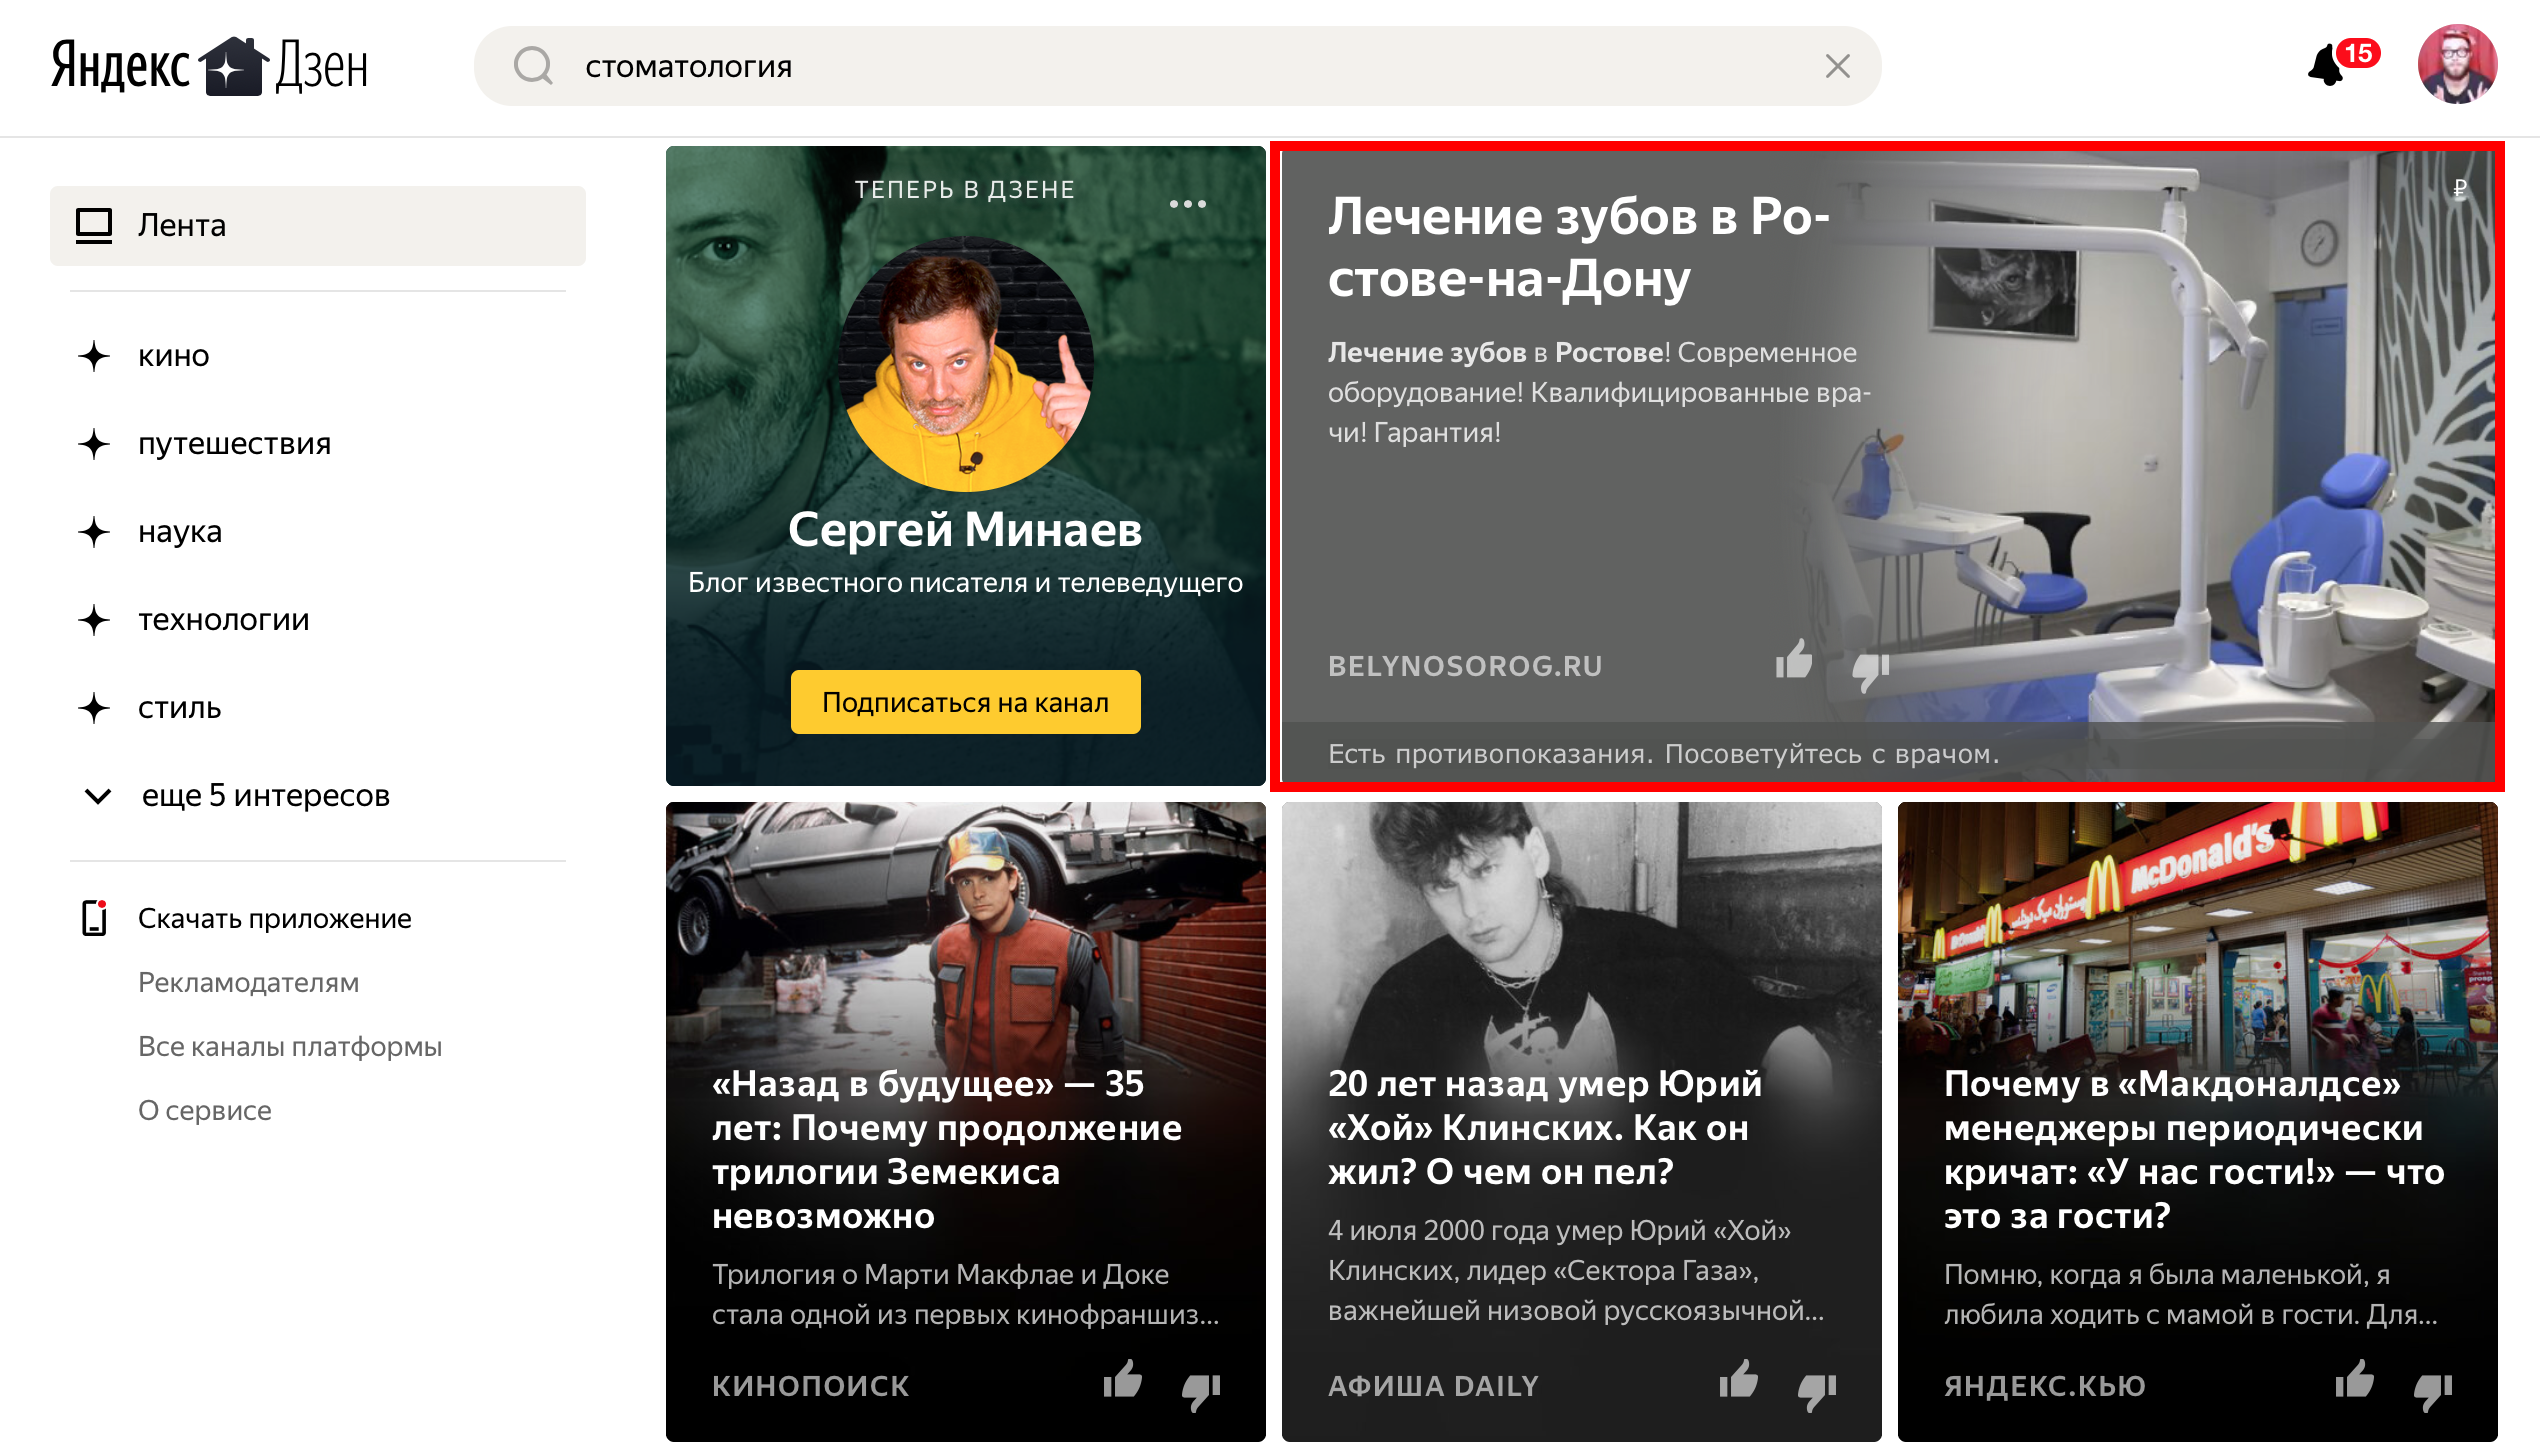Click 4 июля 2000 года description text

coord(1576,1270)
